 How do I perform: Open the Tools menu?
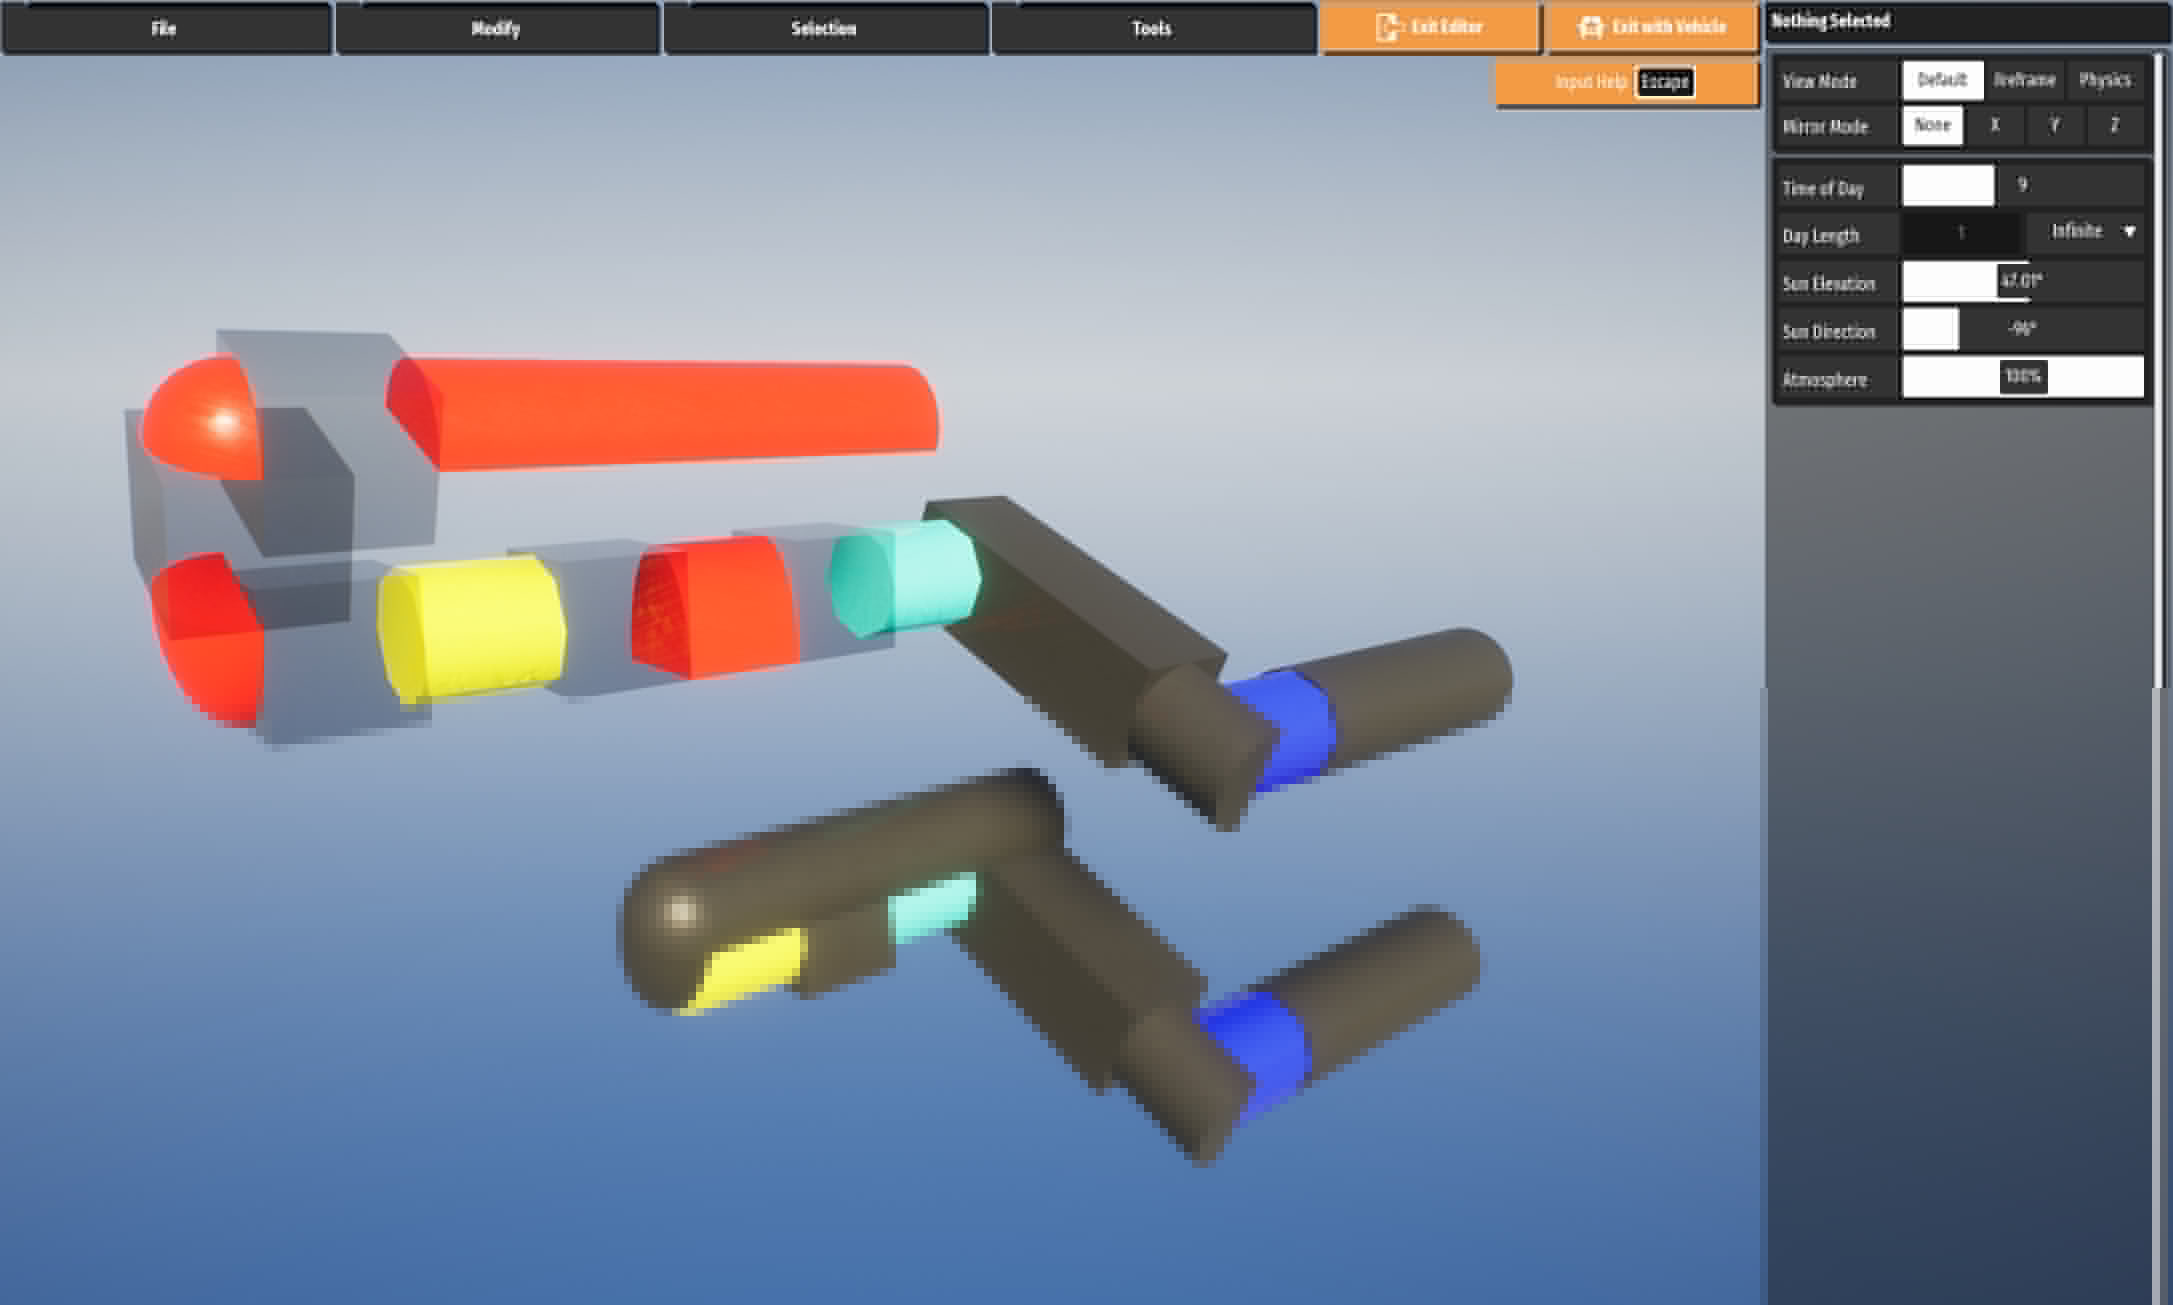[x=1152, y=28]
